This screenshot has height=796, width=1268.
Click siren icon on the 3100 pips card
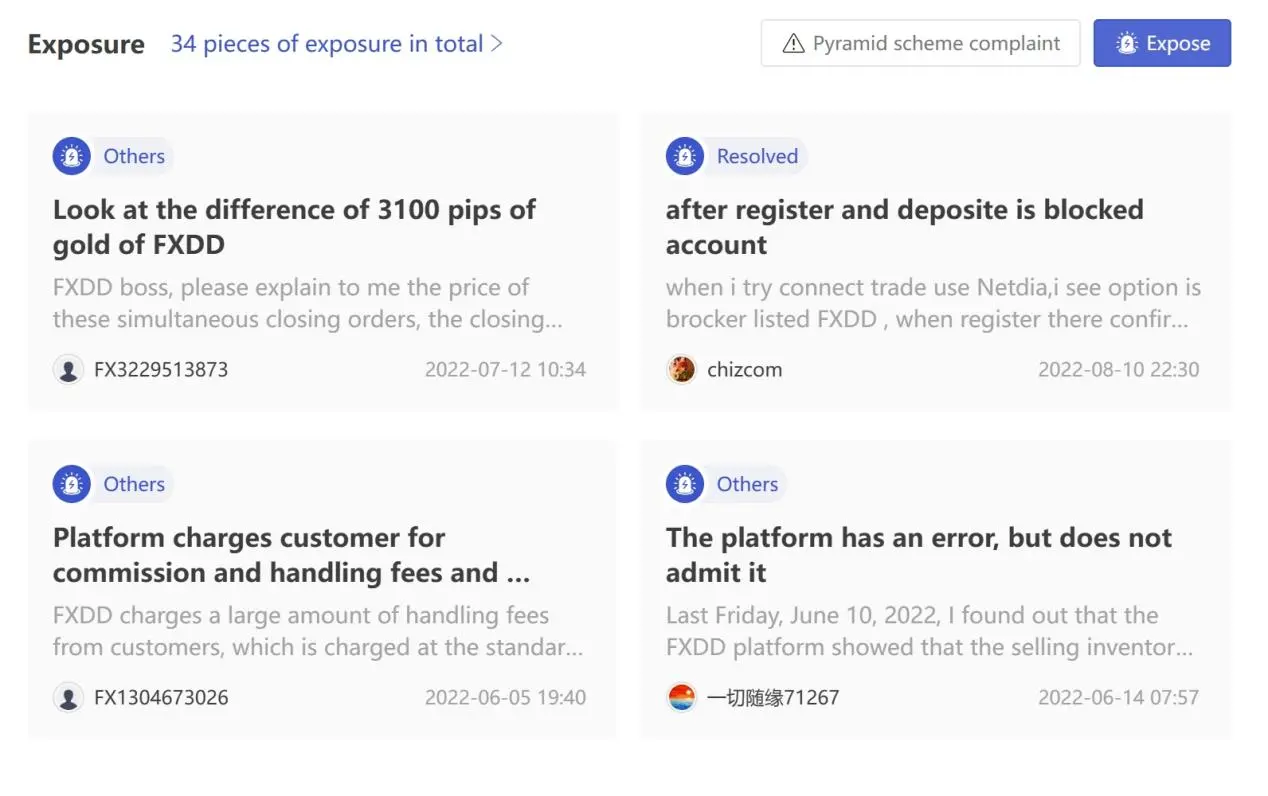71,156
